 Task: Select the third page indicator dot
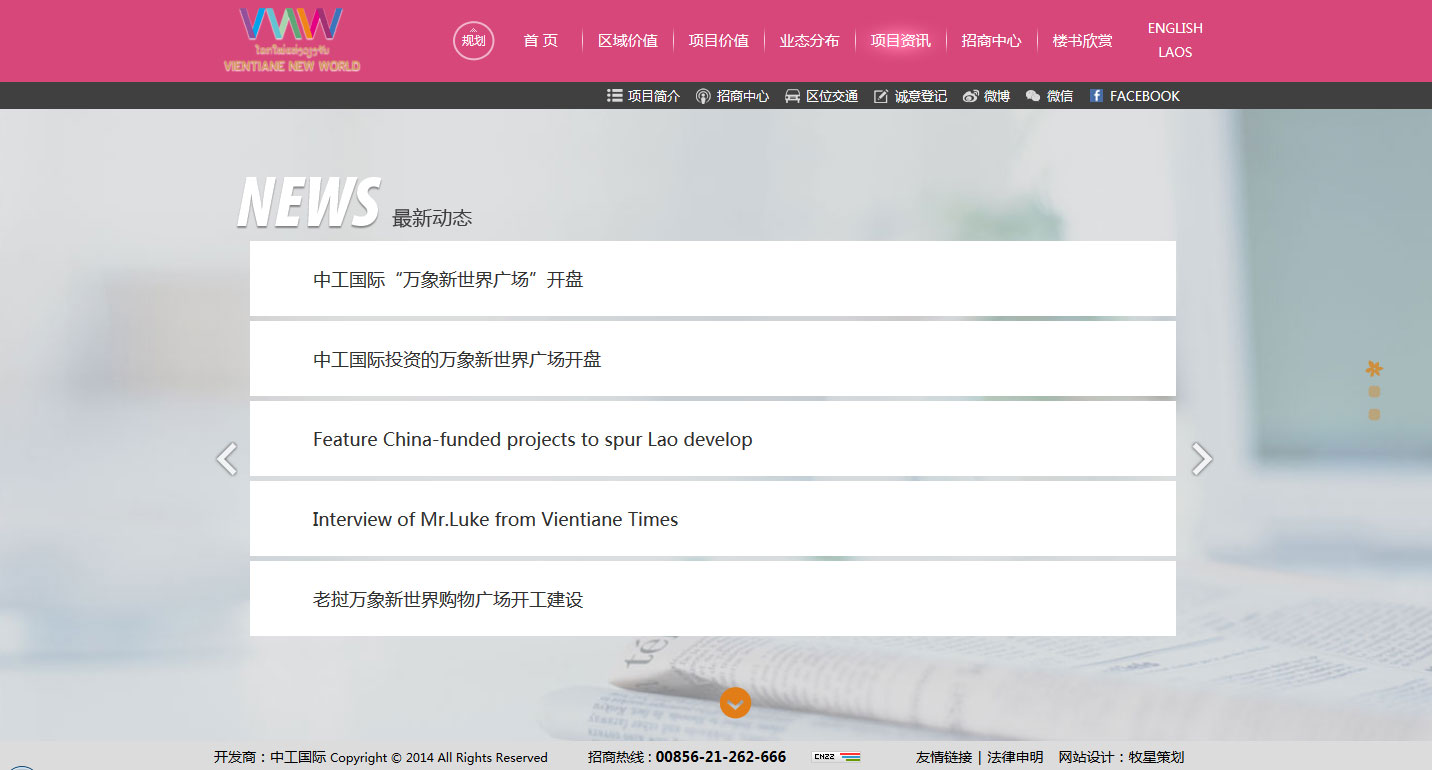click(x=1374, y=415)
